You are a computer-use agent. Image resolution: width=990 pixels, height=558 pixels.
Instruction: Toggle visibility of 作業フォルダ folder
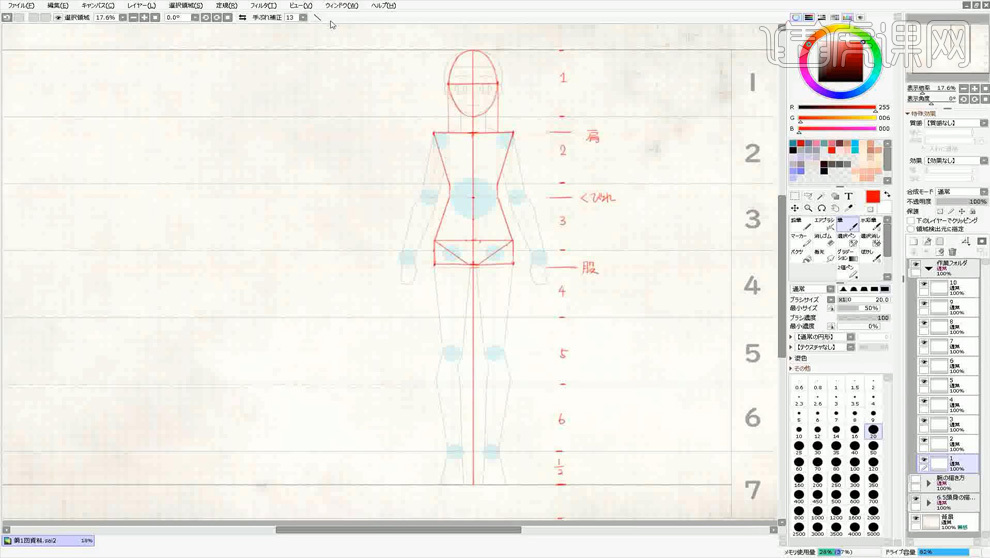[x=915, y=264]
